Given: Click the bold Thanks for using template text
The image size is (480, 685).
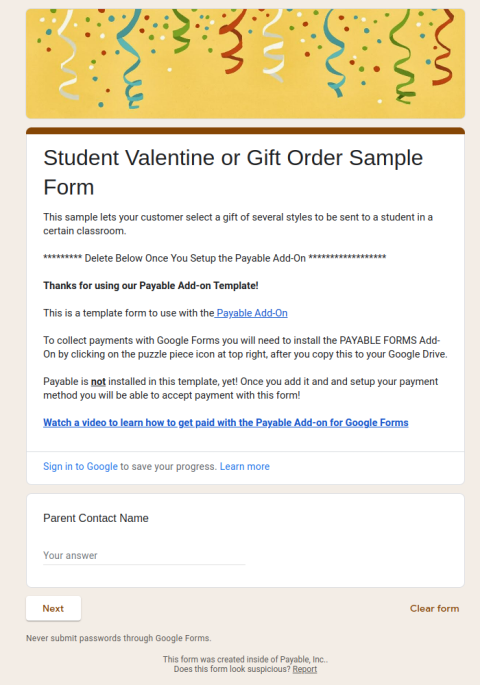Looking at the screenshot, I should point(151,286).
